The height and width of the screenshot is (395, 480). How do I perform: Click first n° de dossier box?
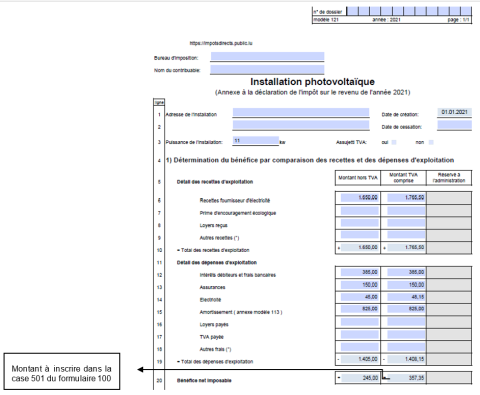353,11
